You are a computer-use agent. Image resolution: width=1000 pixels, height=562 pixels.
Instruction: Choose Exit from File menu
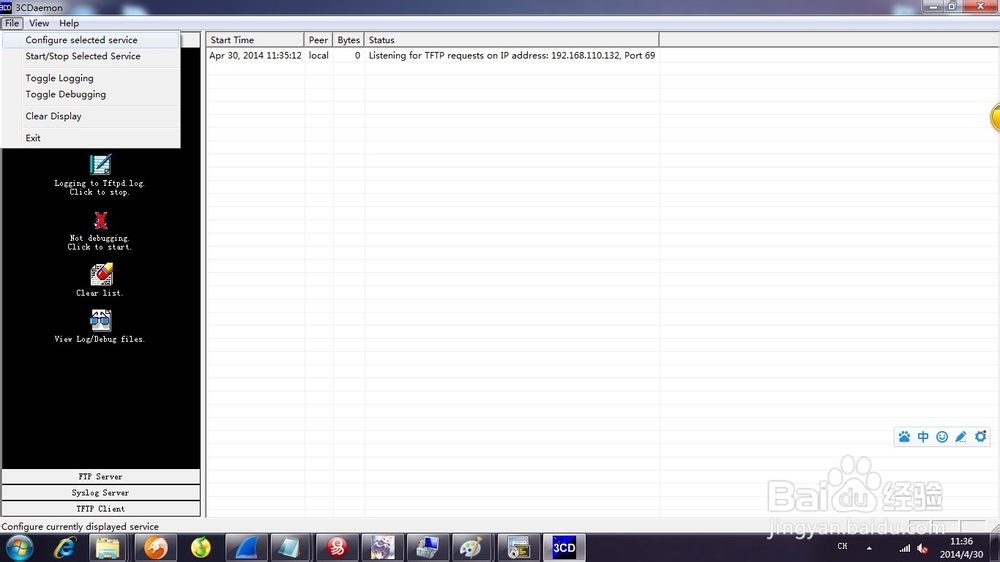click(91, 138)
